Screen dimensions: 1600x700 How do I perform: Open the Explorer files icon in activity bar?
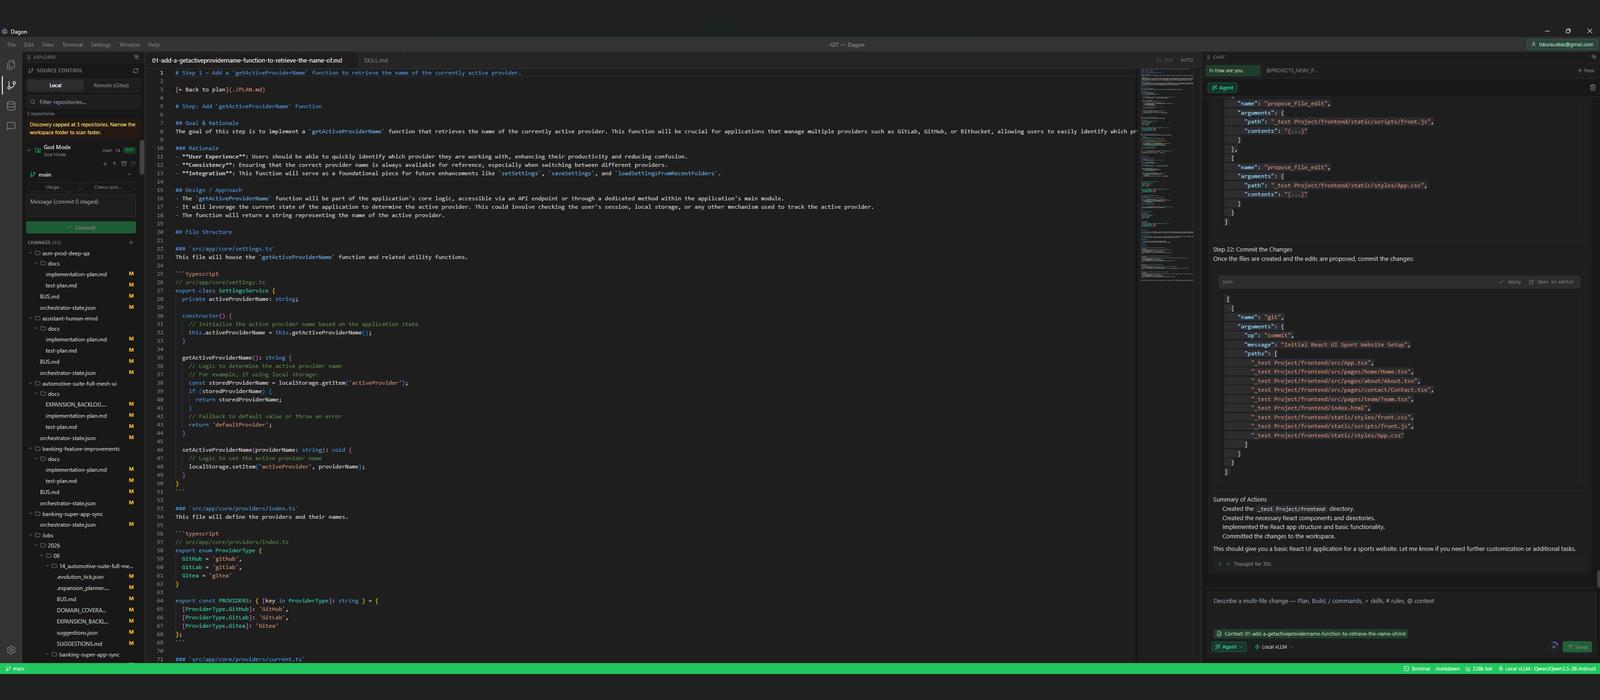(x=11, y=65)
